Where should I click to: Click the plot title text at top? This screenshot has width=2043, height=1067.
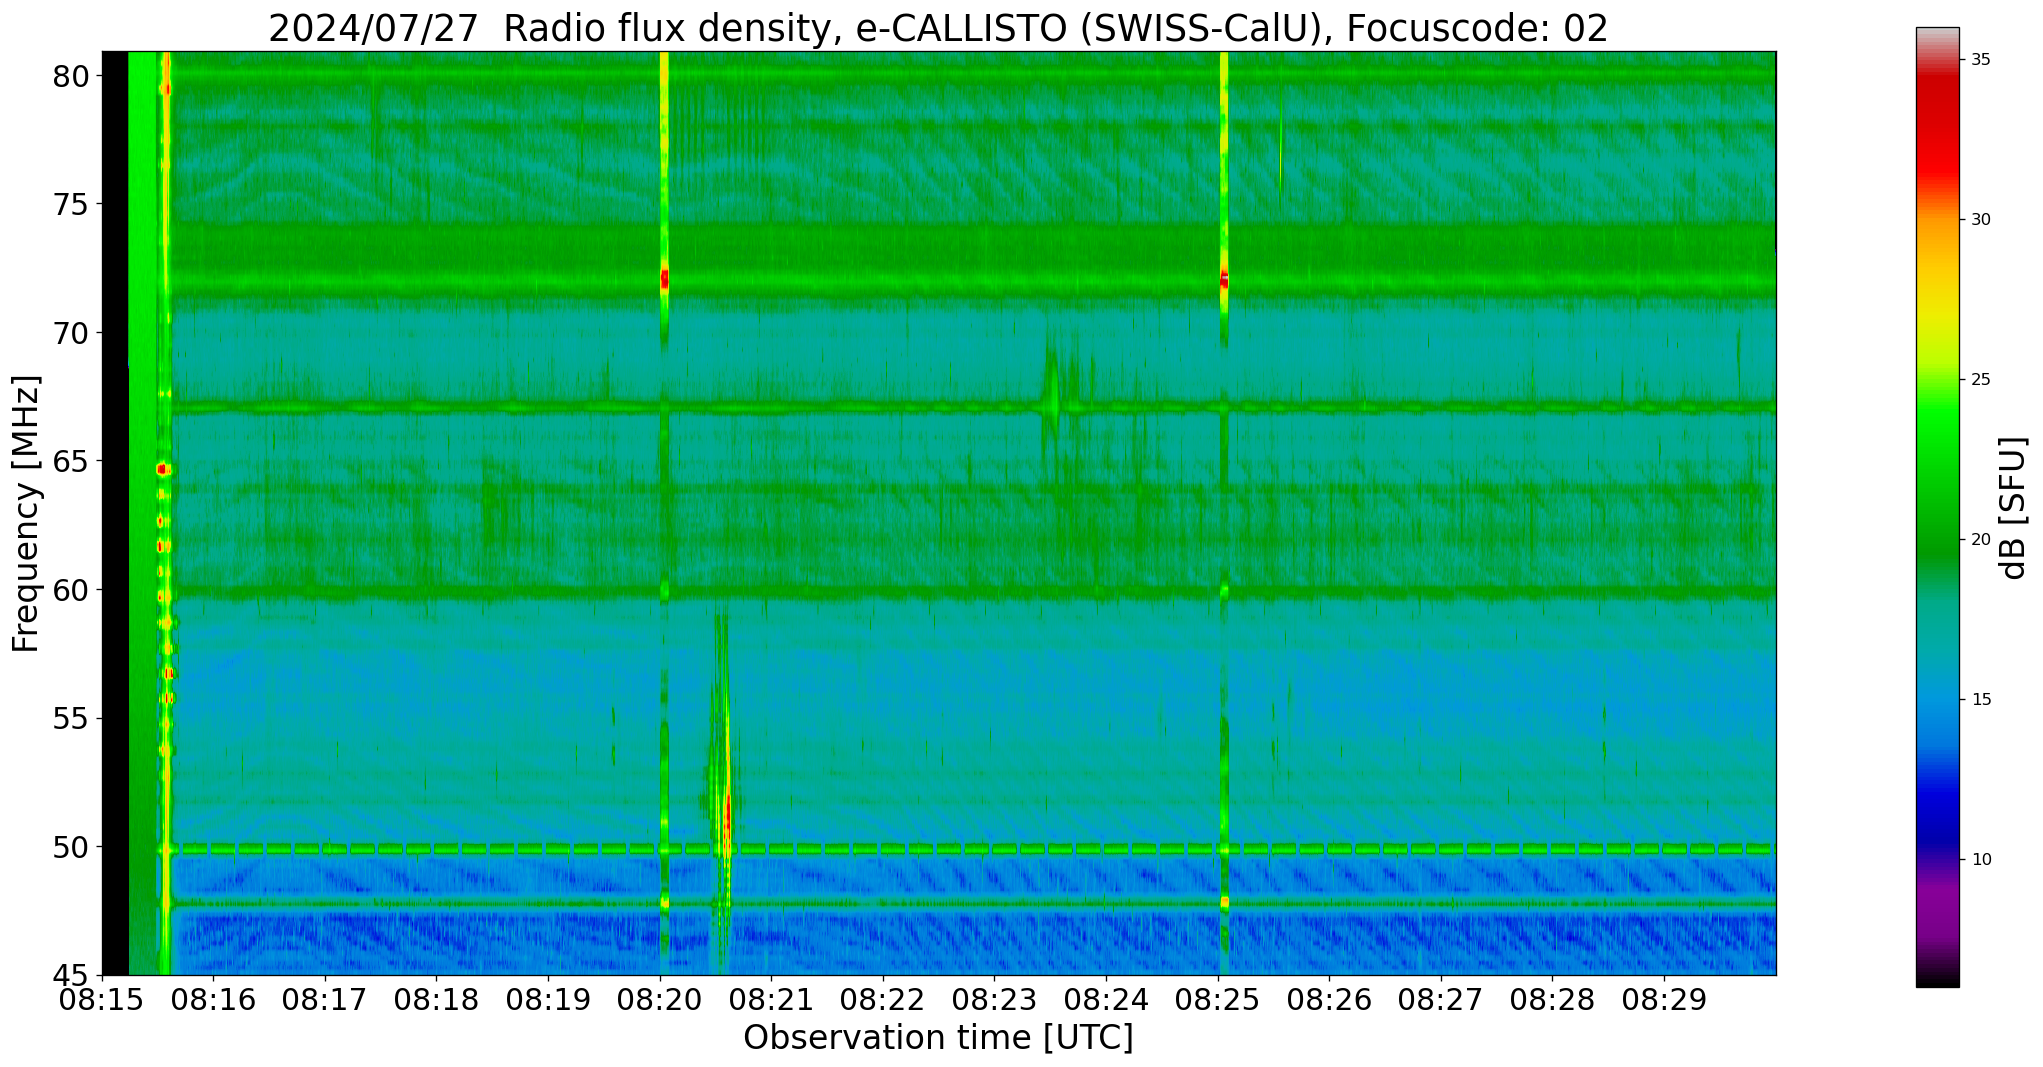[x=938, y=27]
